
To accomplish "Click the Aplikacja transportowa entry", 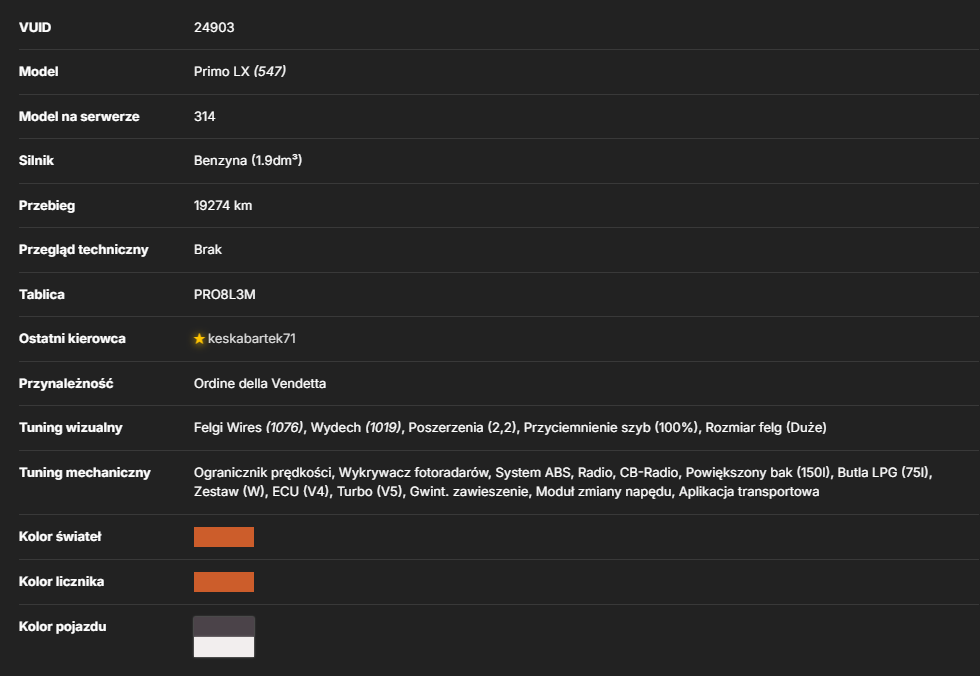I will coord(749,492).
